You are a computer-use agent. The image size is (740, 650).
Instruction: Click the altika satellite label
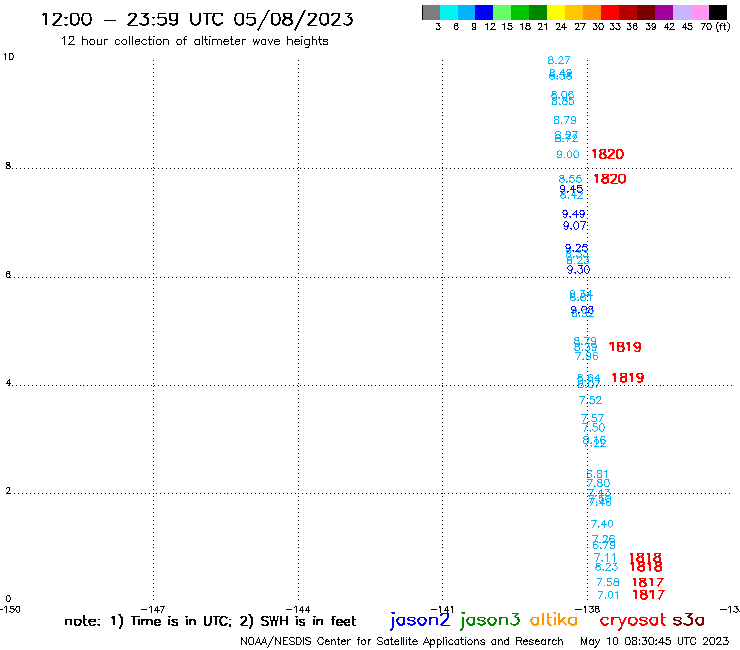point(554,620)
